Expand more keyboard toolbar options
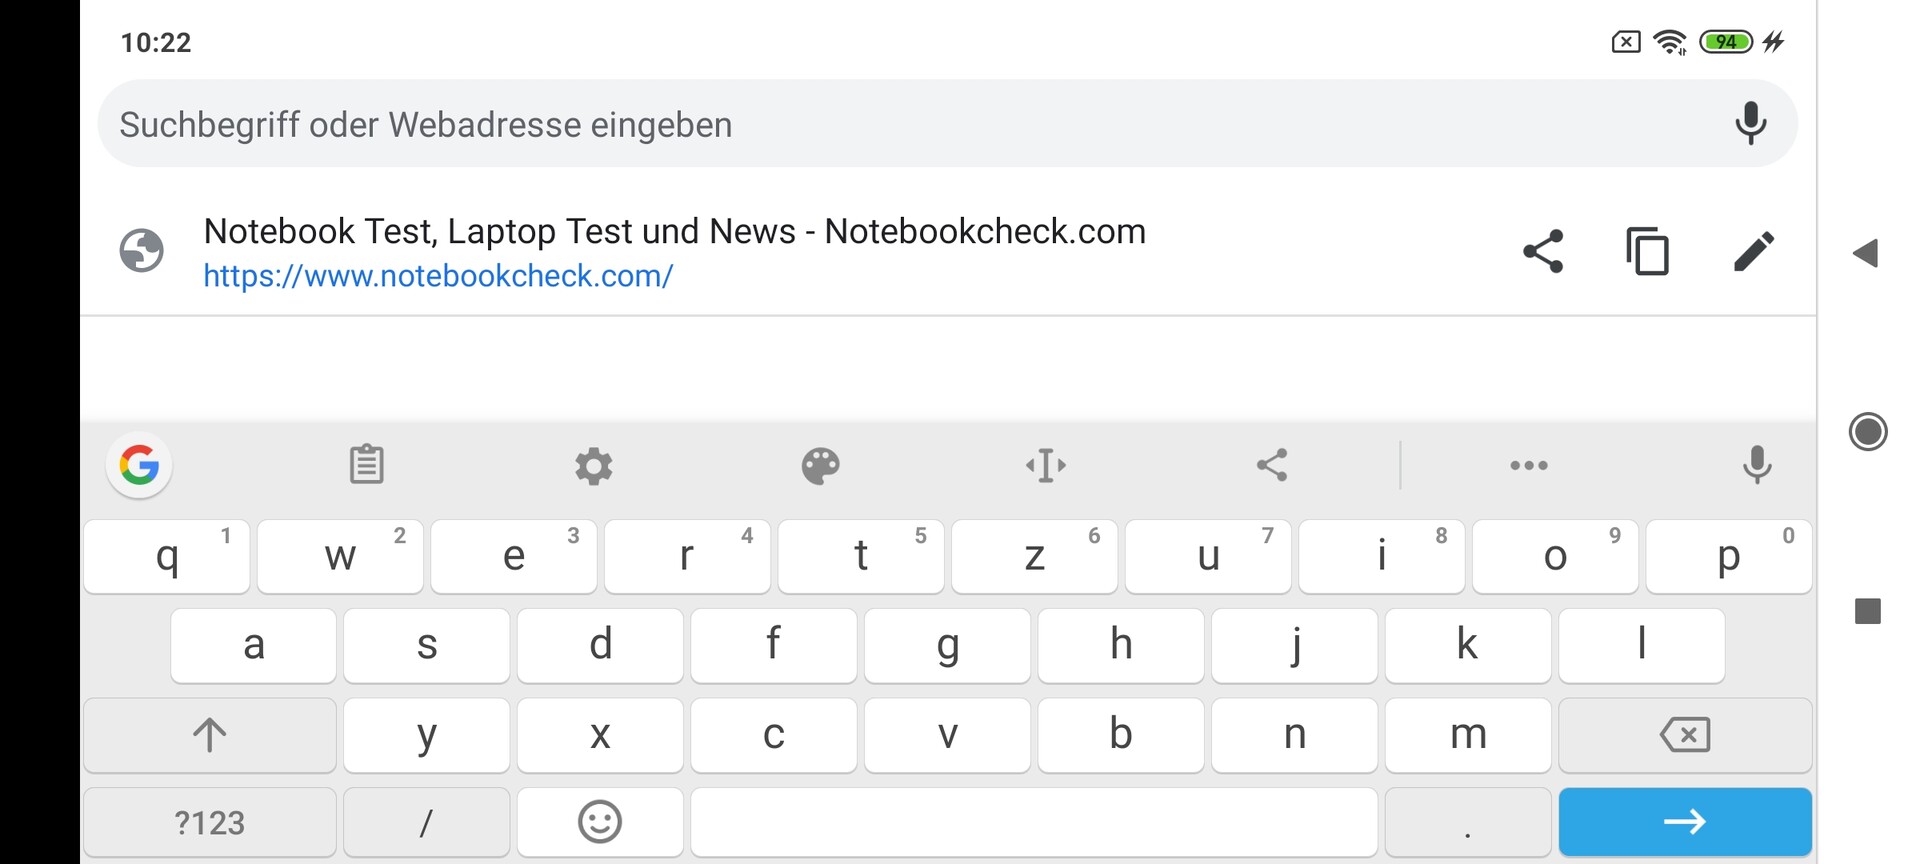 (1529, 466)
